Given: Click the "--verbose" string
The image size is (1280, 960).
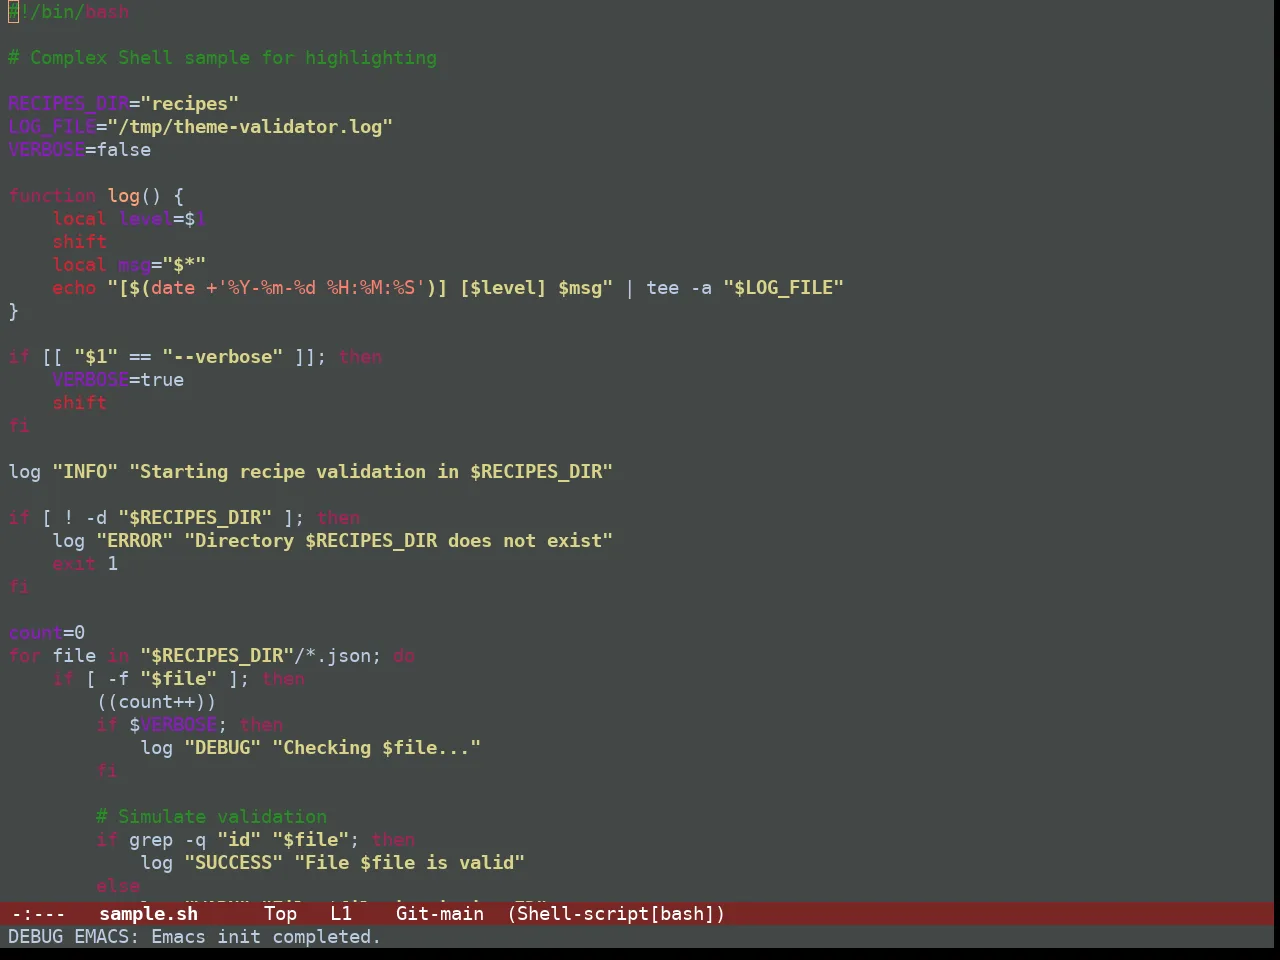Looking at the screenshot, I should coord(223,357).
